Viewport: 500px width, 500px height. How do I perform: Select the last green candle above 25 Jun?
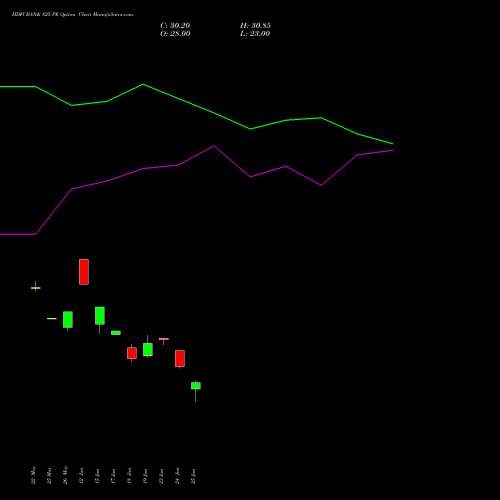coord(196,386)
